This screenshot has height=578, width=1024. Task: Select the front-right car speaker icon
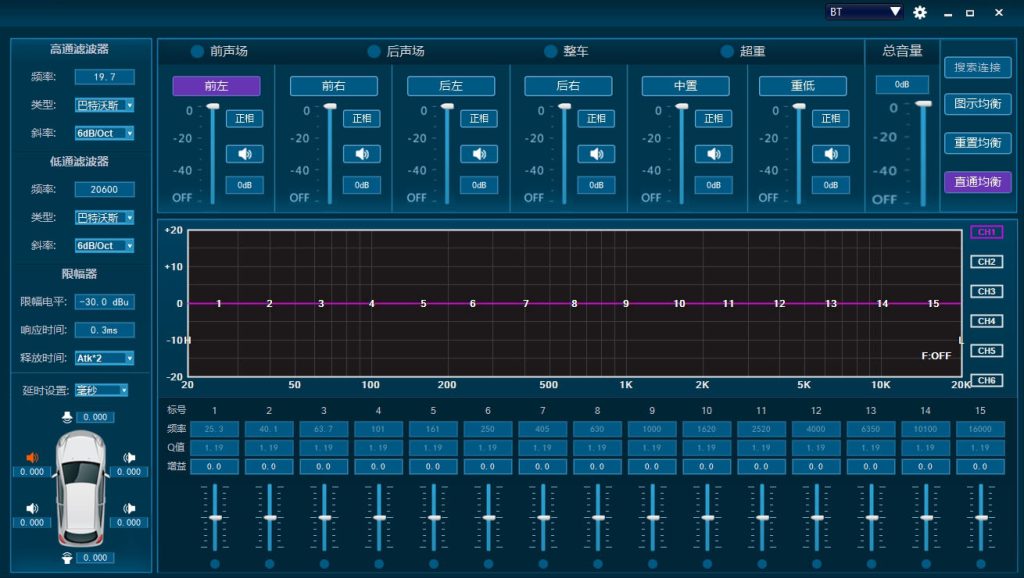(129, 457)
